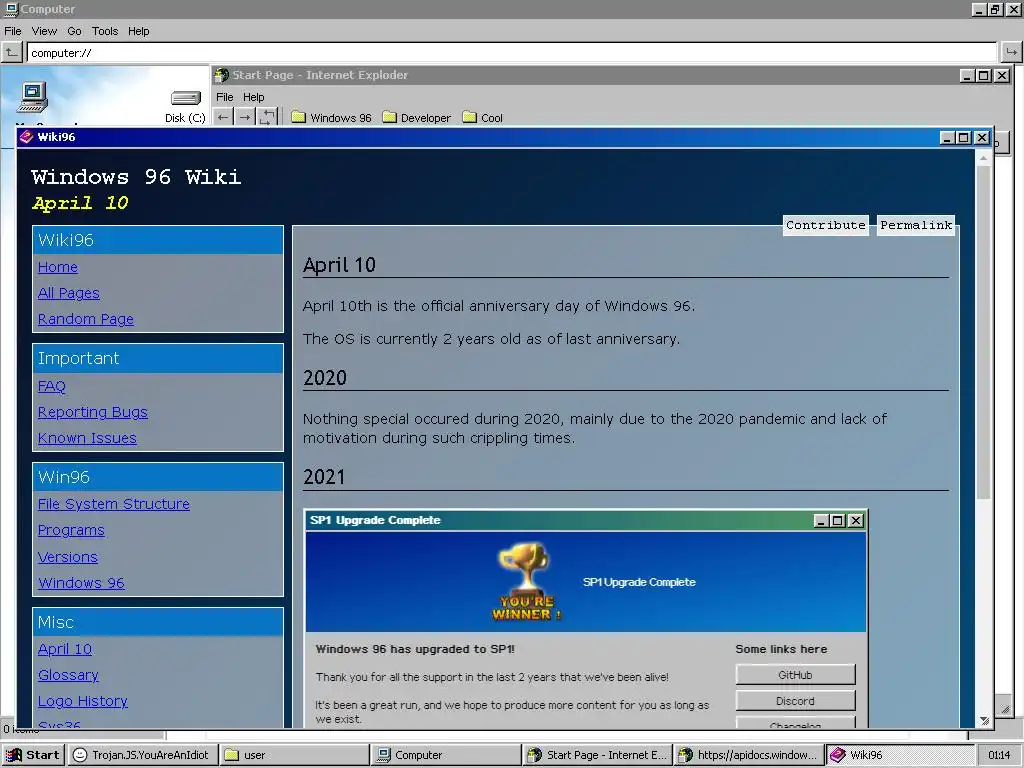The image size is (1024, 768).
Task: Open Help menu in Internet Exploder
Action: tap(253, 97)
